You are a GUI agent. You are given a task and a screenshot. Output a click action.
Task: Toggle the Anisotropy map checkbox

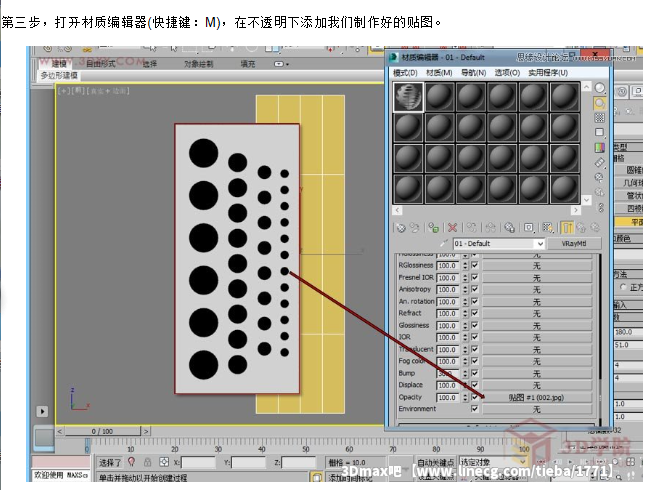[475, 289]
